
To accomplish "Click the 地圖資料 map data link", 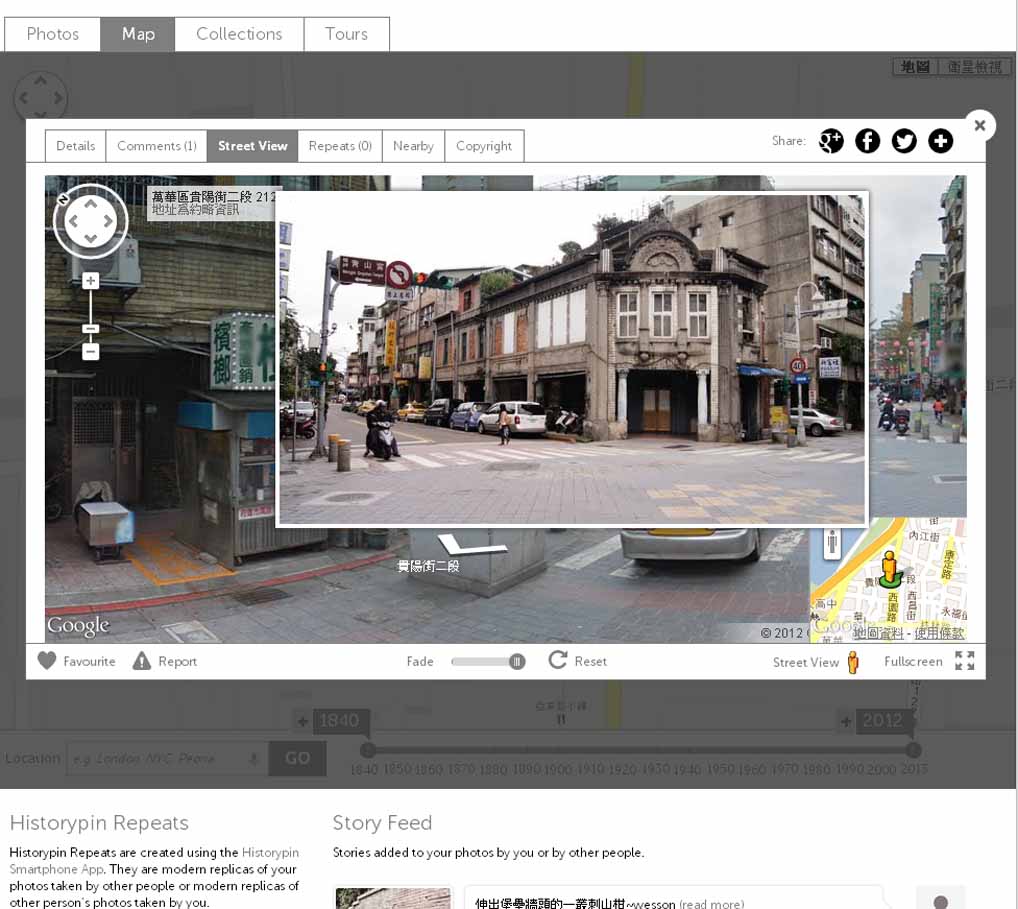I will (x=878, y=633).
